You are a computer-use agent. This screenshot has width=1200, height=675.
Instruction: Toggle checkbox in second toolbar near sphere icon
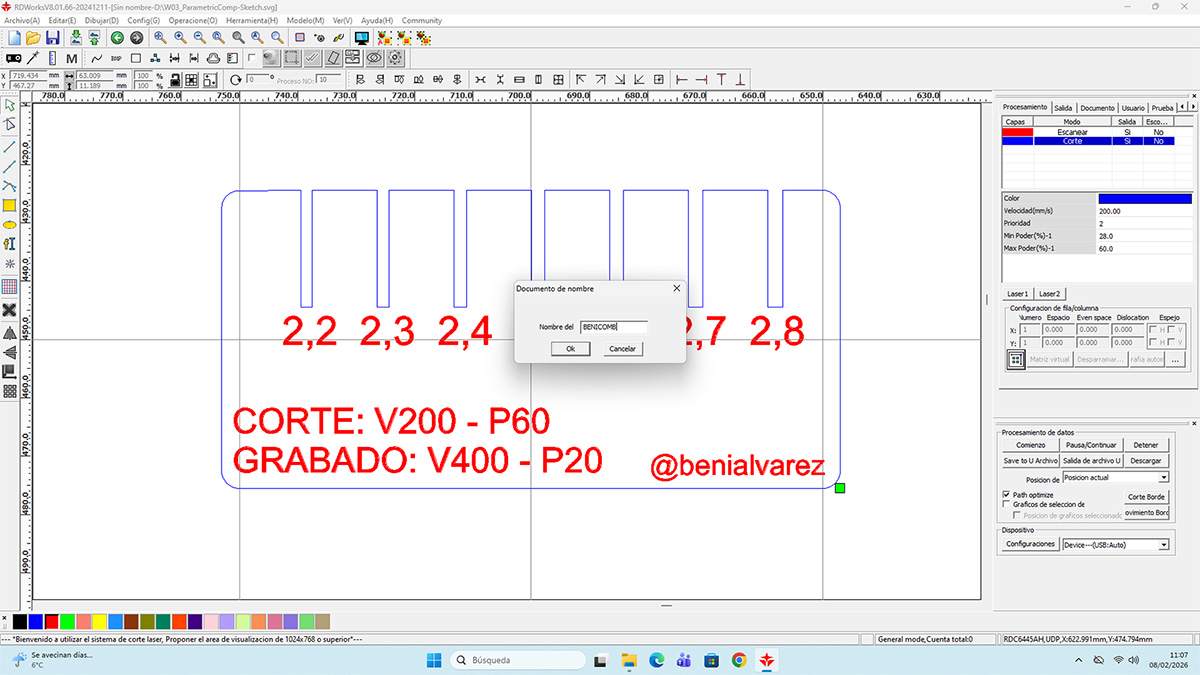click(x=251, y=58)
